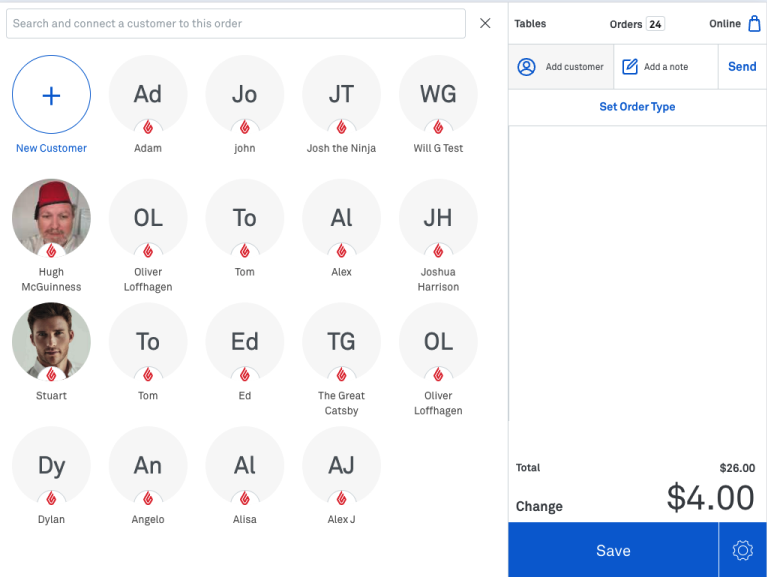Select customer Adam avatar

tap(148, 95)
